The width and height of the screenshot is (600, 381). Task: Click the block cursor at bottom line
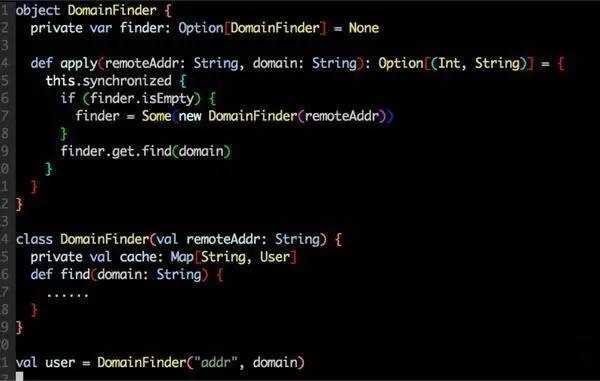pos(20,376)
